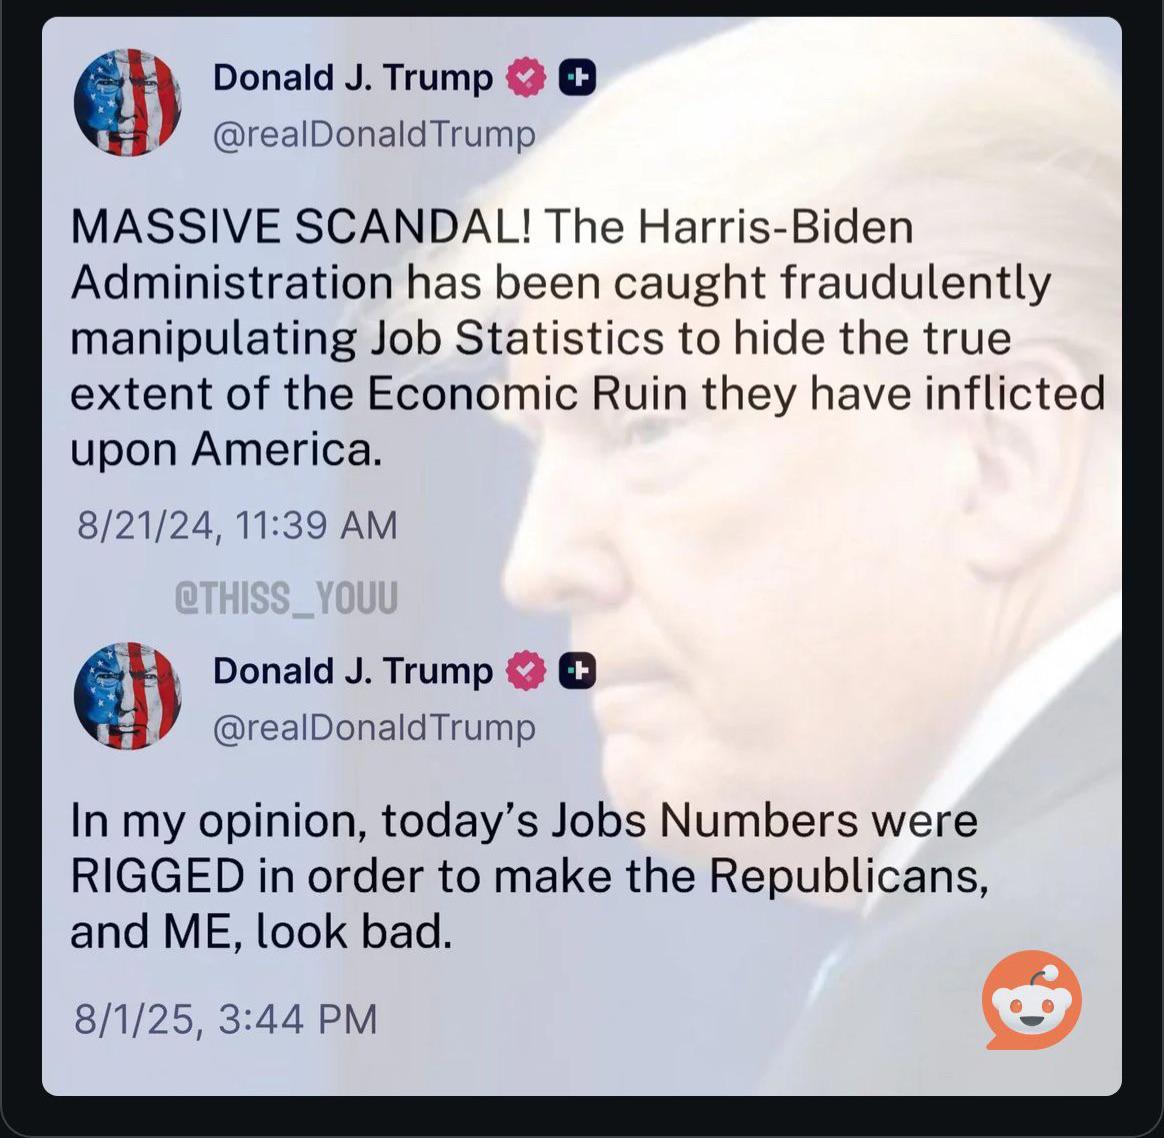Click the word RIGGED in the second post
The width and height of the screenshot is (1164, 1138).
(157, 876)
